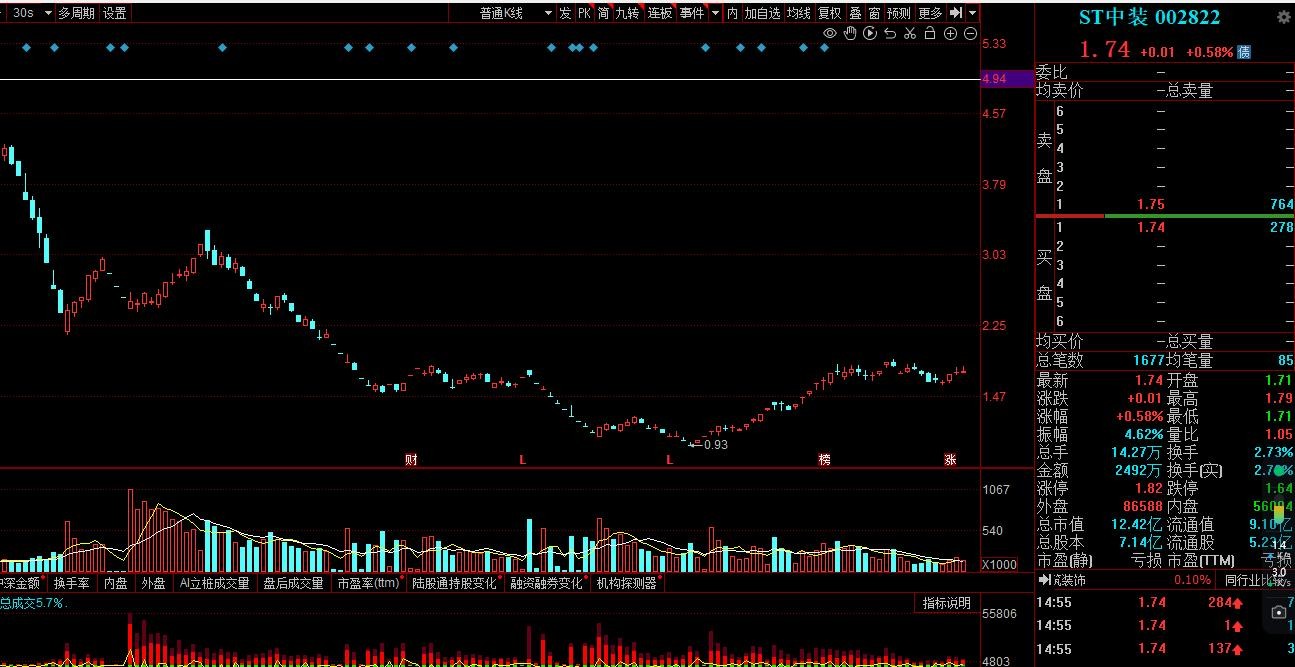Select the hand pan tool
Screen dimensions: 1295x667
[x=850, y=34]
